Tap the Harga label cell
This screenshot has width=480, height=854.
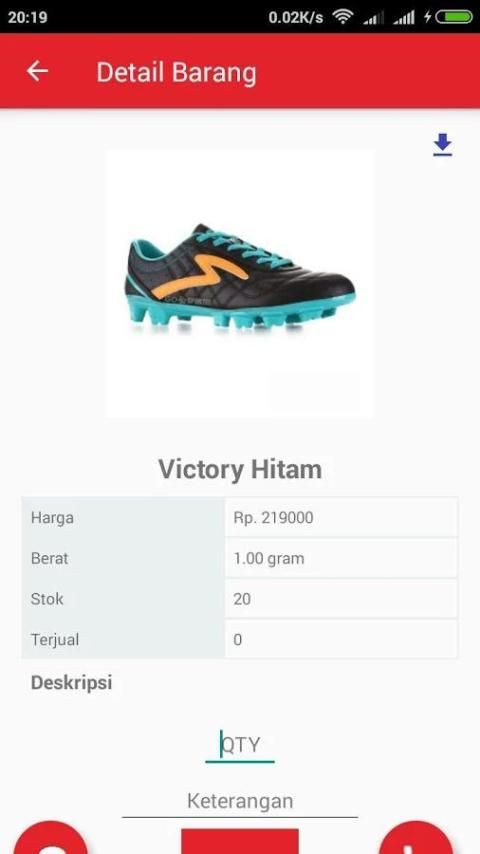click(123, 517)
